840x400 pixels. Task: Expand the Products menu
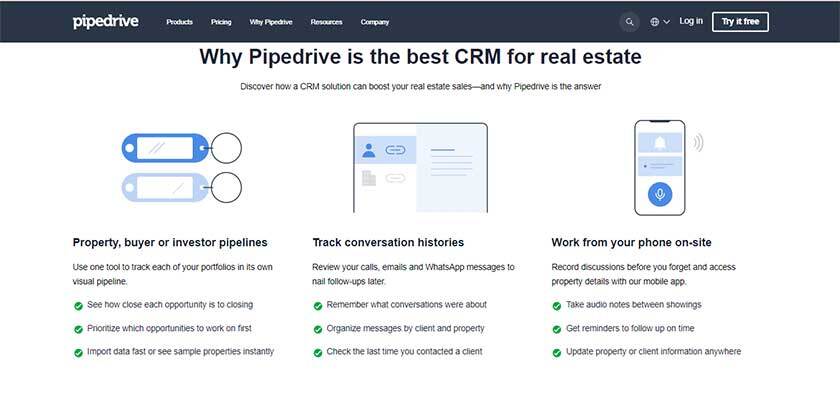coord(179,21)
